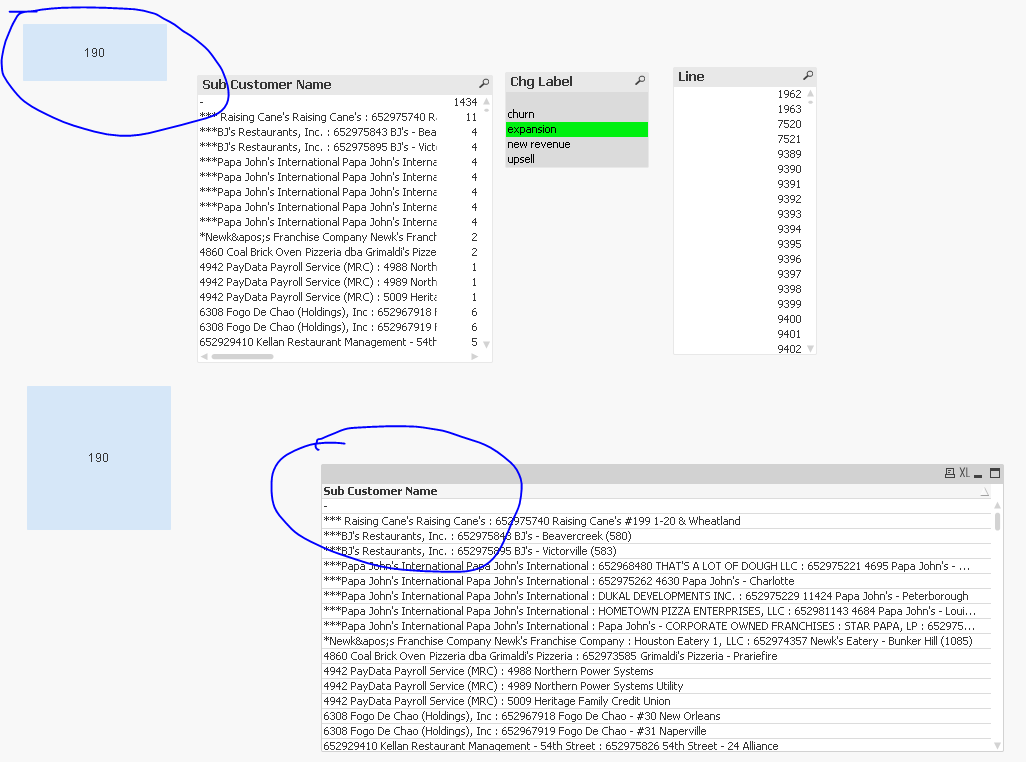Screen dimensions: 1026x762
Task: Select Kellan Restaurant Management listbox entry
Action: tap(339, 342)
